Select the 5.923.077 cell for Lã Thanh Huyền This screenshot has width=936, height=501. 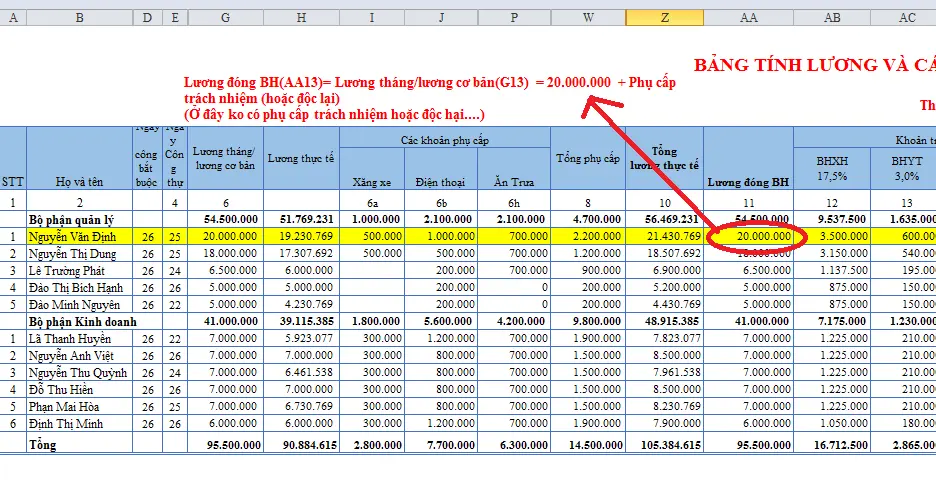click(301, 339)
